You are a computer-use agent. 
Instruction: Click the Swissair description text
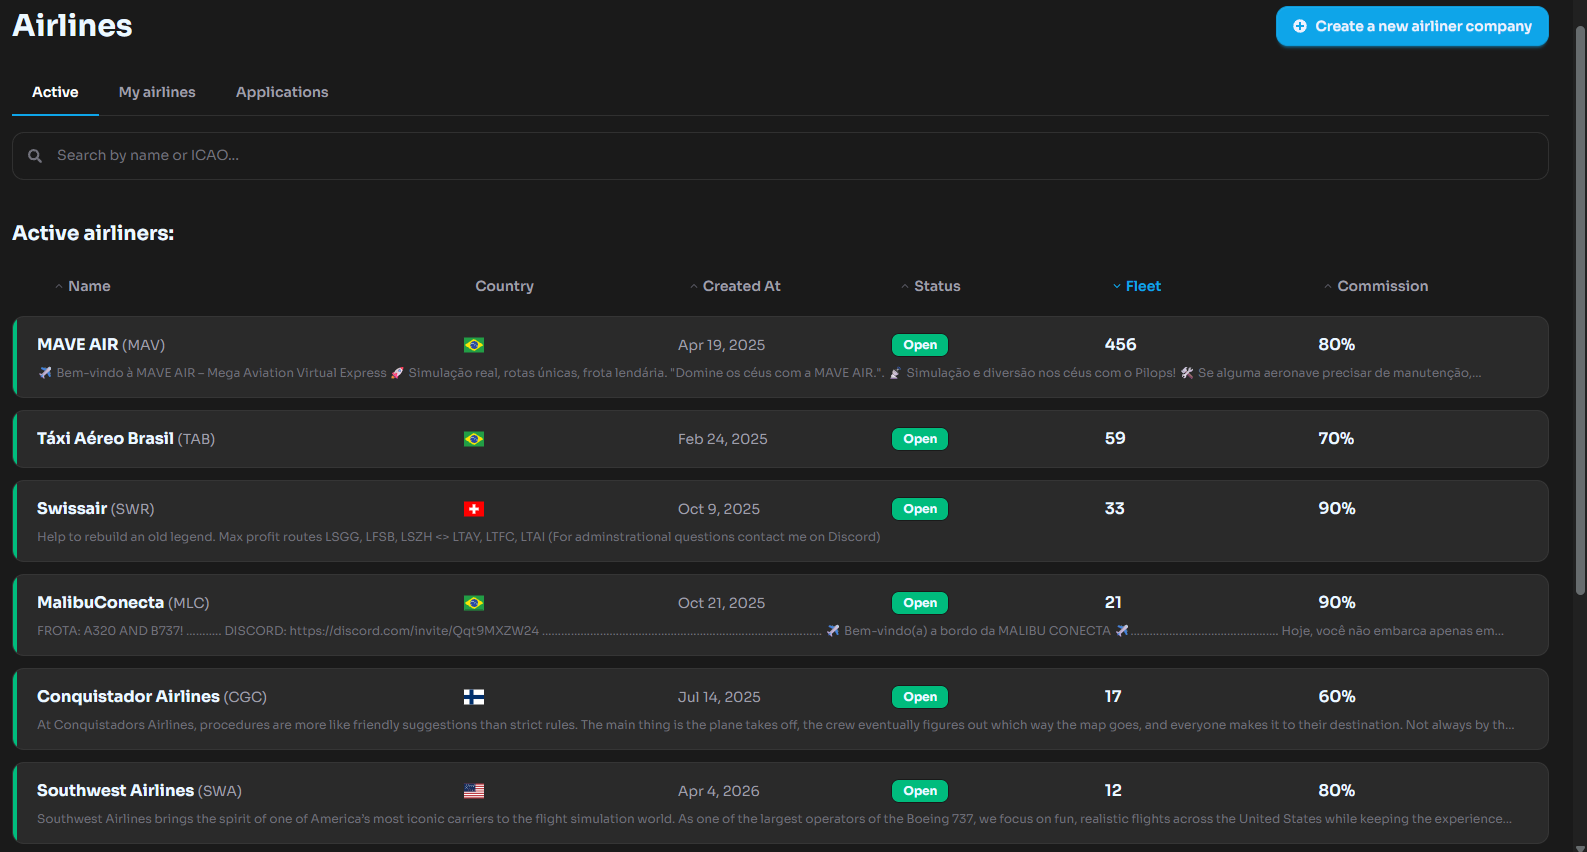tap(459, 537)
